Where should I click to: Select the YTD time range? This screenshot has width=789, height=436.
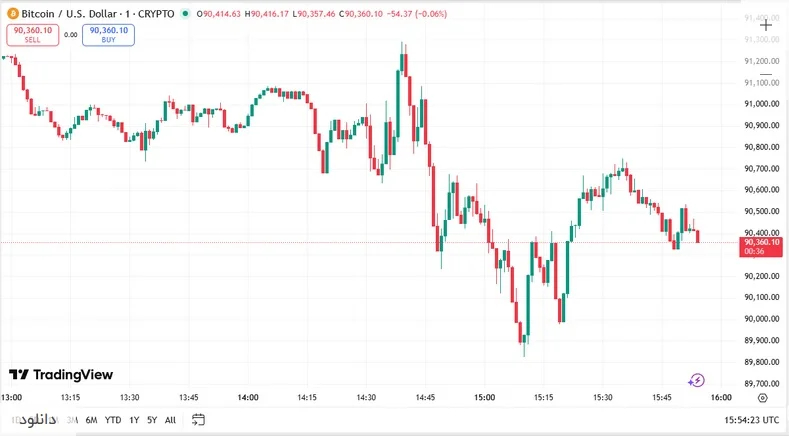(x=113, y=420)
